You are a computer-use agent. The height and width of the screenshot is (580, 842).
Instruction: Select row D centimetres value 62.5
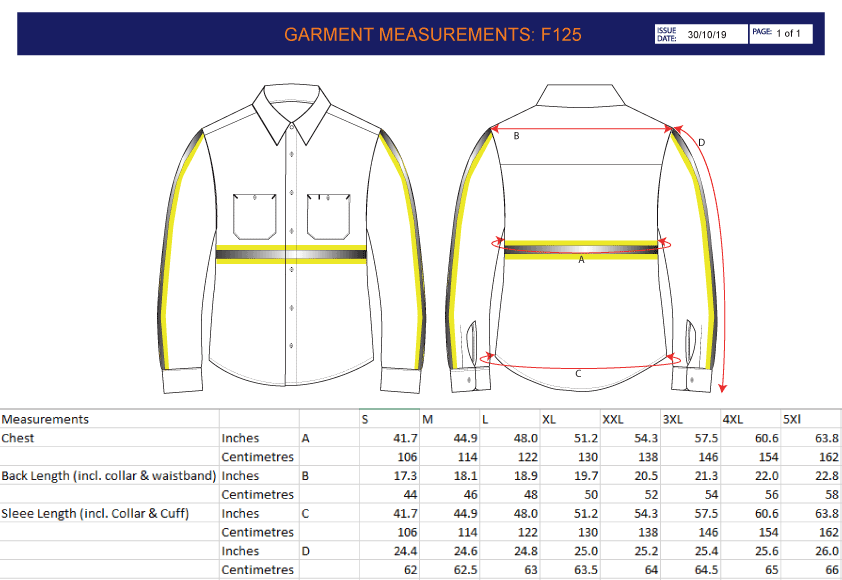(465, 569)
